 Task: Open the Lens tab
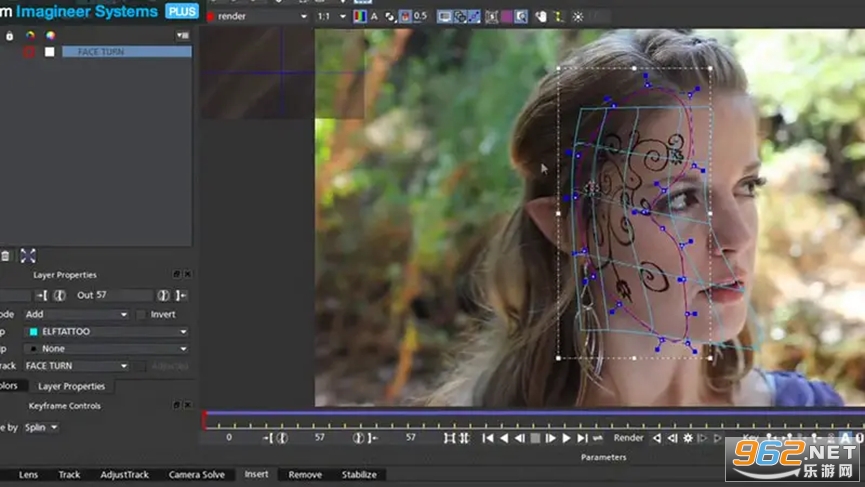click(28, 475)
